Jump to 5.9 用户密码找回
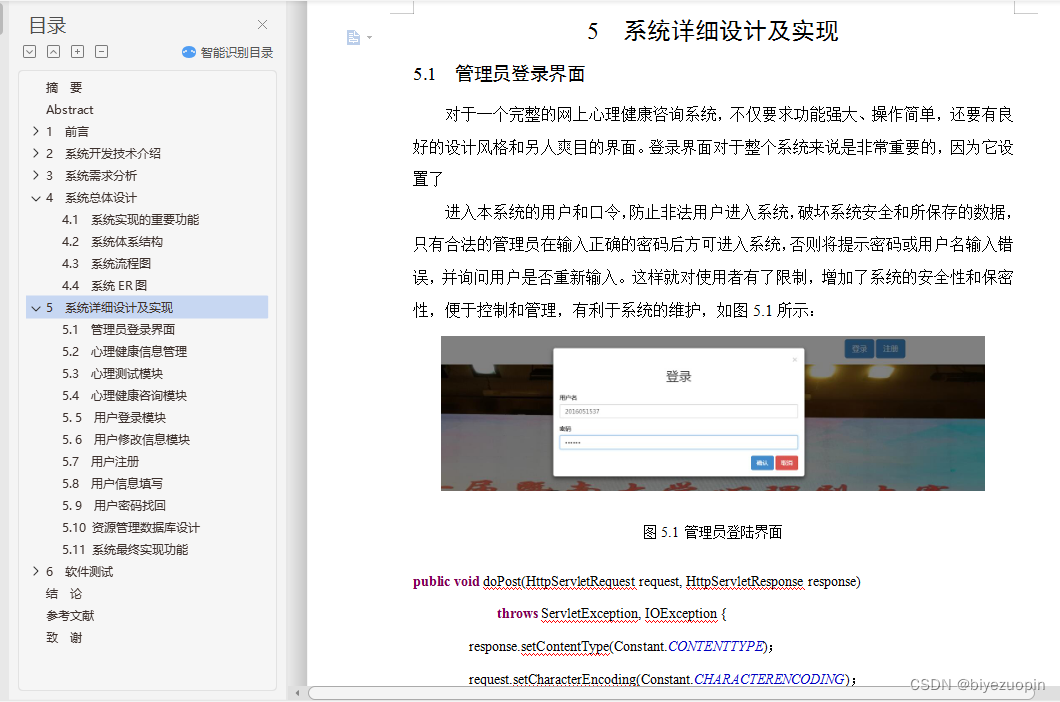 114,505
